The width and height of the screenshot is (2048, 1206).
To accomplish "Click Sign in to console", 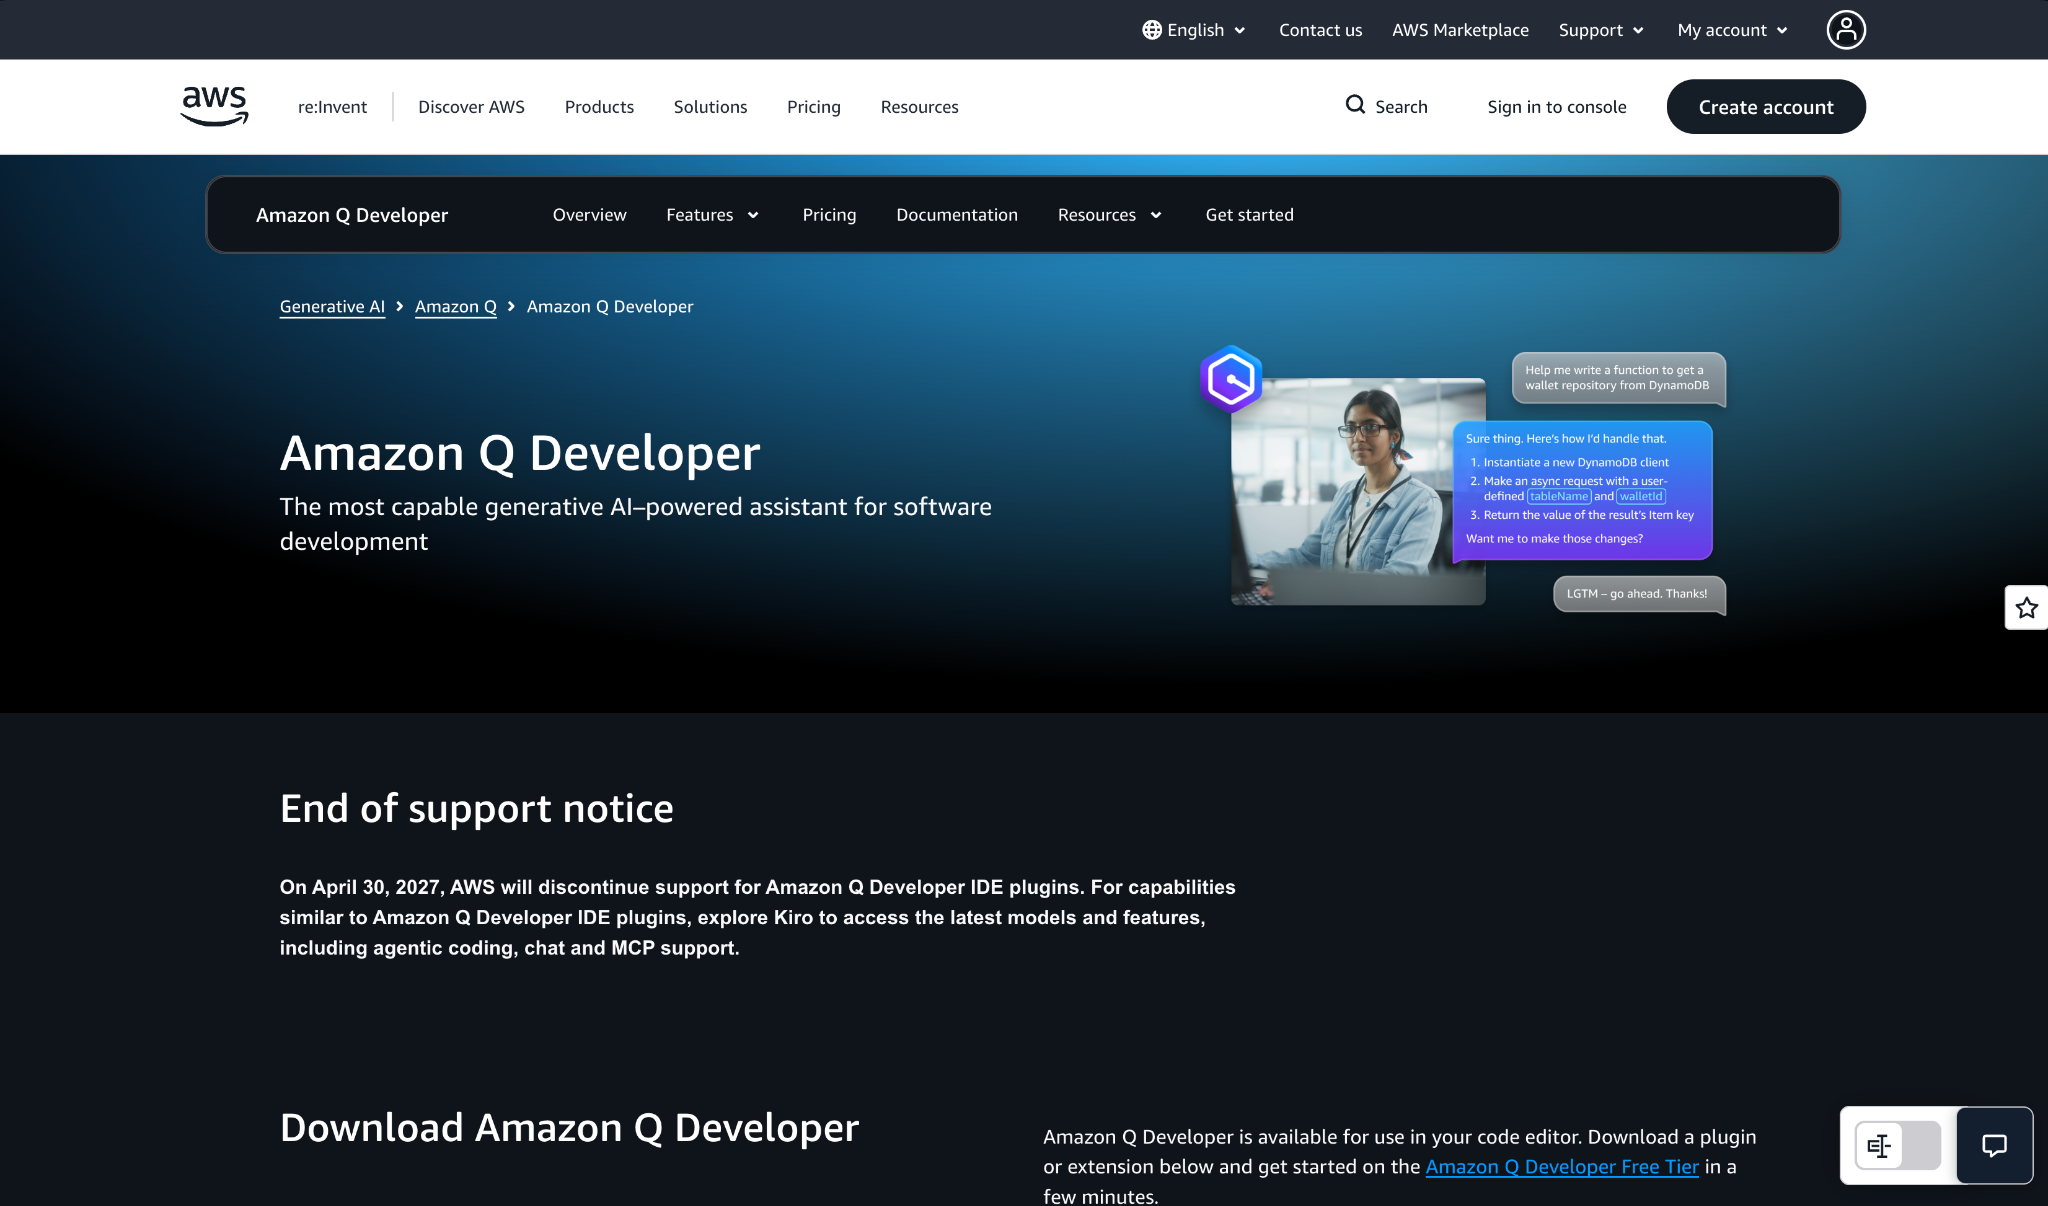I will [1557, 107].
